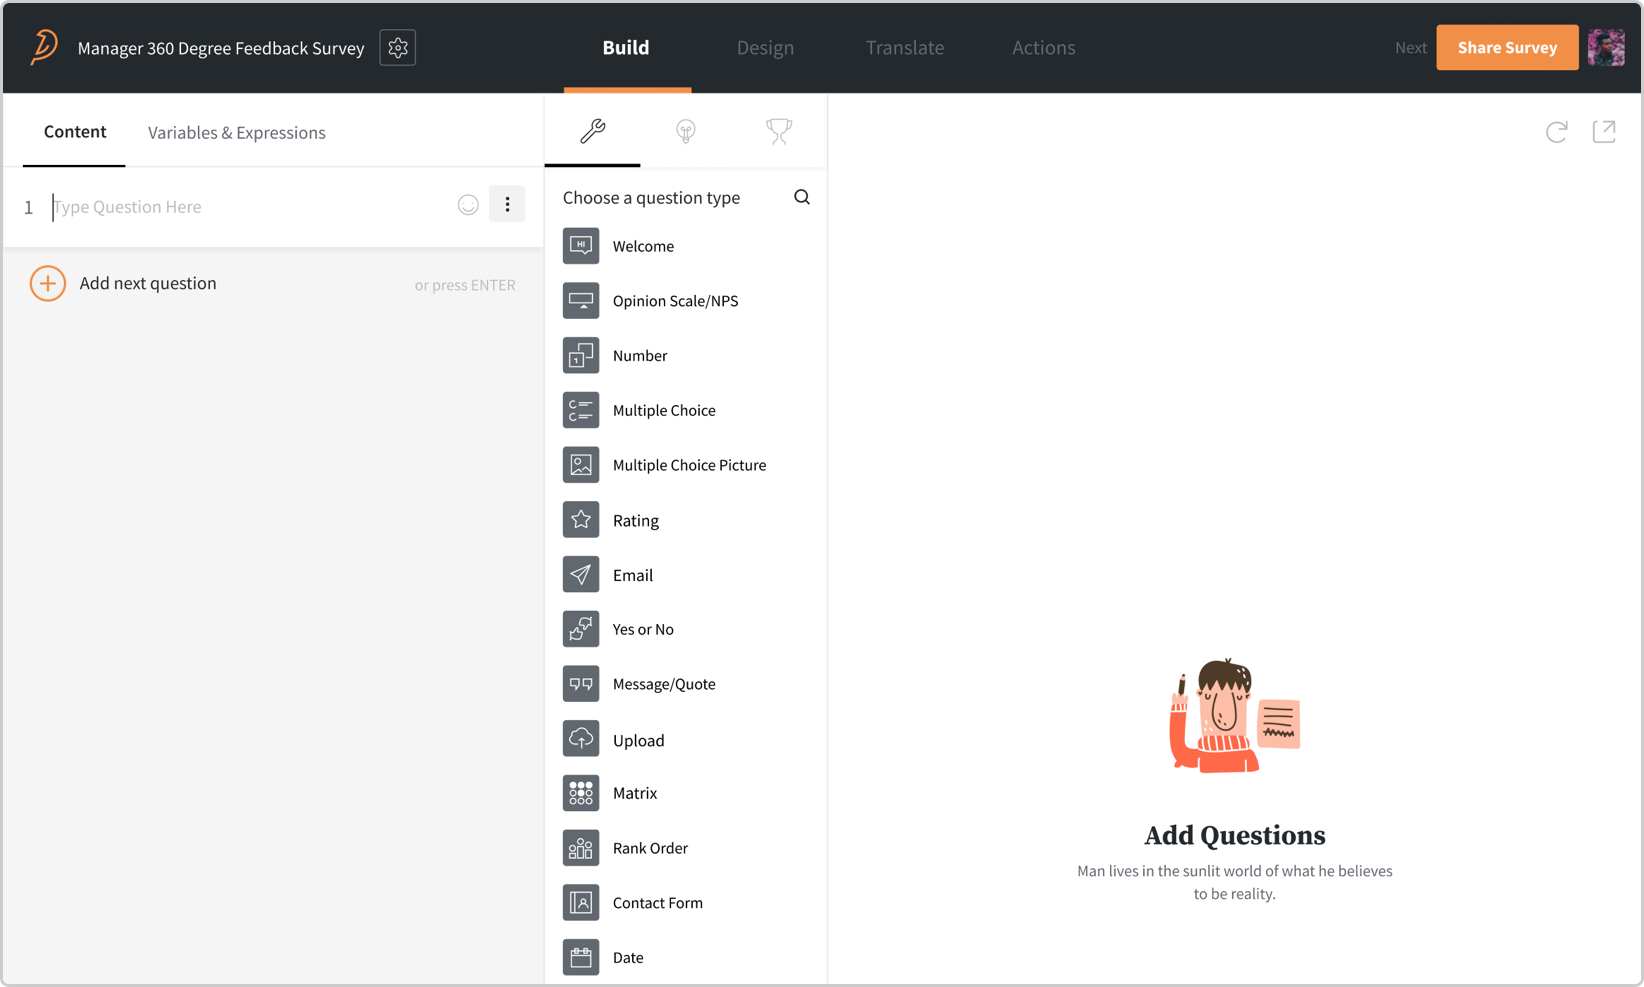This screenshot has width=1644, height=987.
Task: Click the Share Survey button
Action: (x=1507, y=47)
